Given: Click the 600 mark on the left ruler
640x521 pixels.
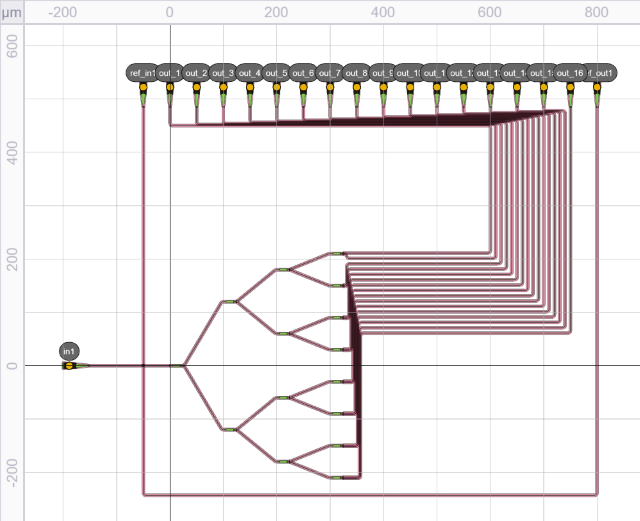Looking at the screenshot, I should click(11, 46).
